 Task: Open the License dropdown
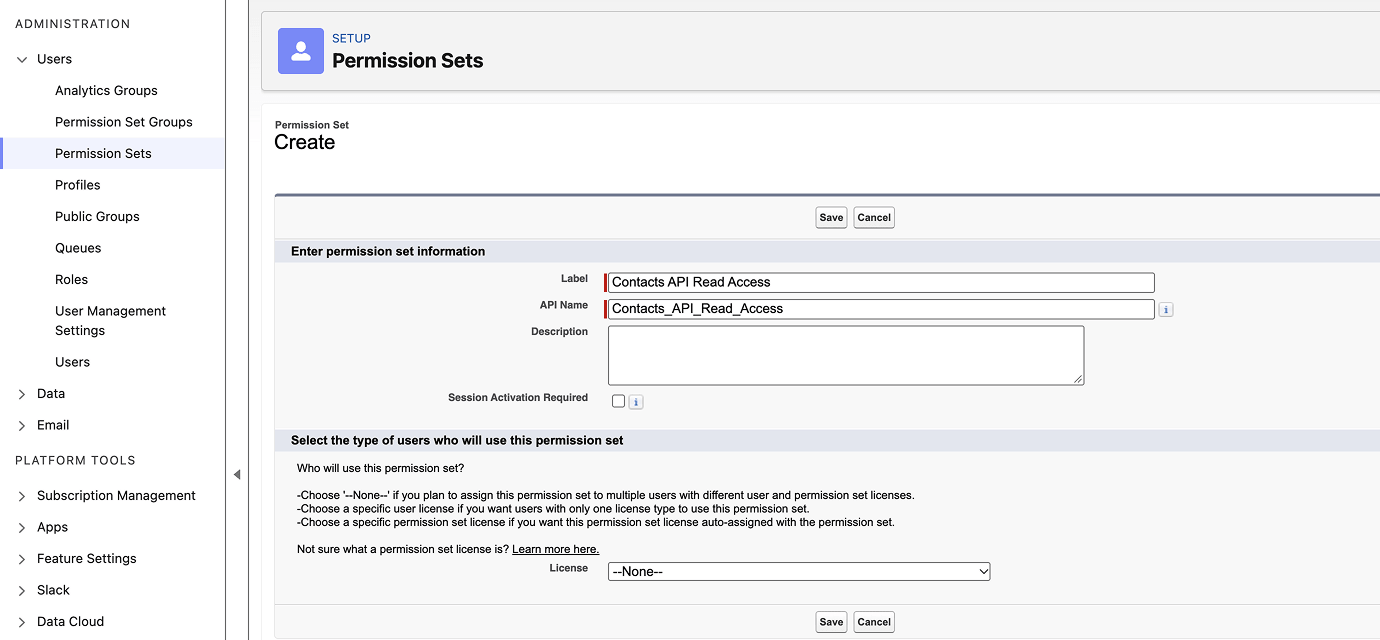click(799, 571)
